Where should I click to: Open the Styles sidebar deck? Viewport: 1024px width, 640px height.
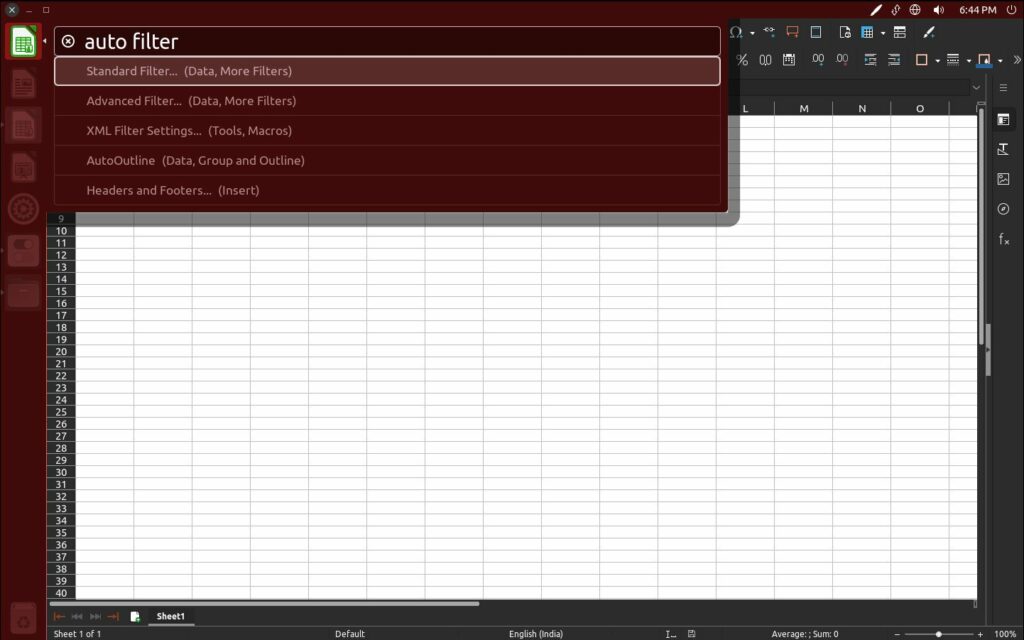1004,150
